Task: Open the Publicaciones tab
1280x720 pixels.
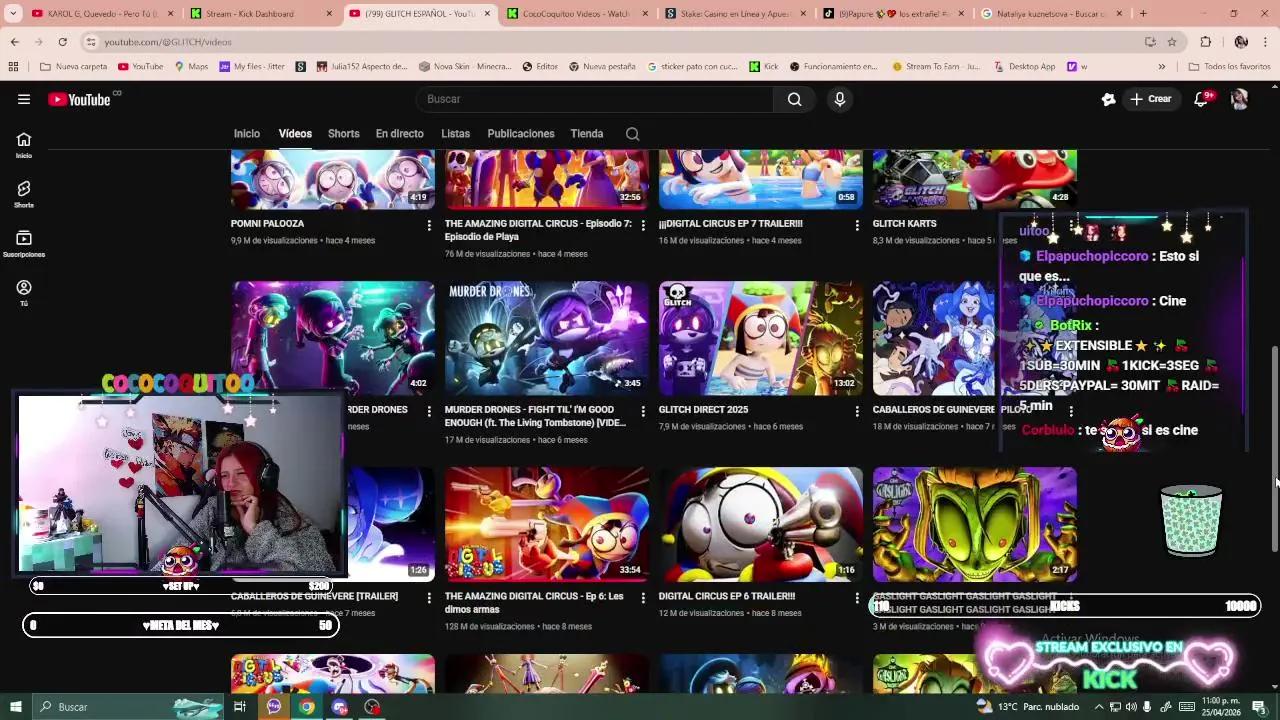Action: (520, 134)
